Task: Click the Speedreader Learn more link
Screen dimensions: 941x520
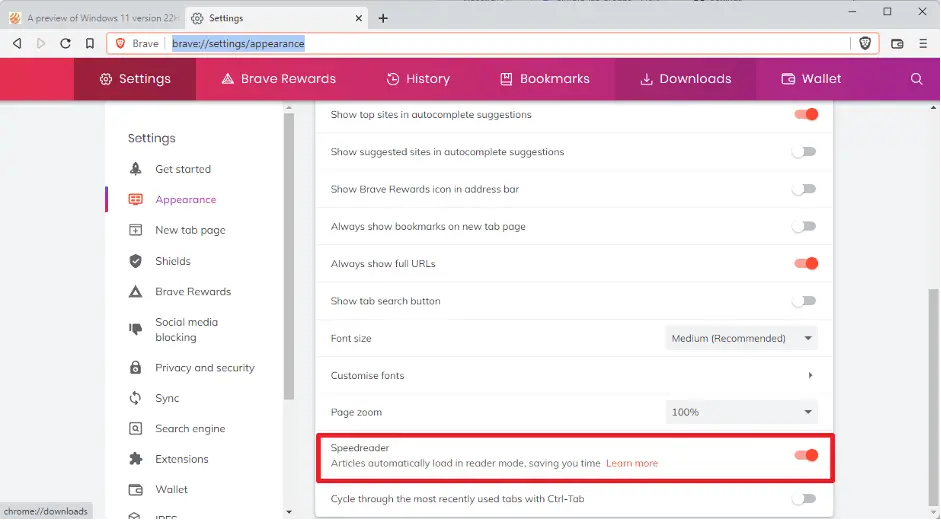Action: pos(632,463)
